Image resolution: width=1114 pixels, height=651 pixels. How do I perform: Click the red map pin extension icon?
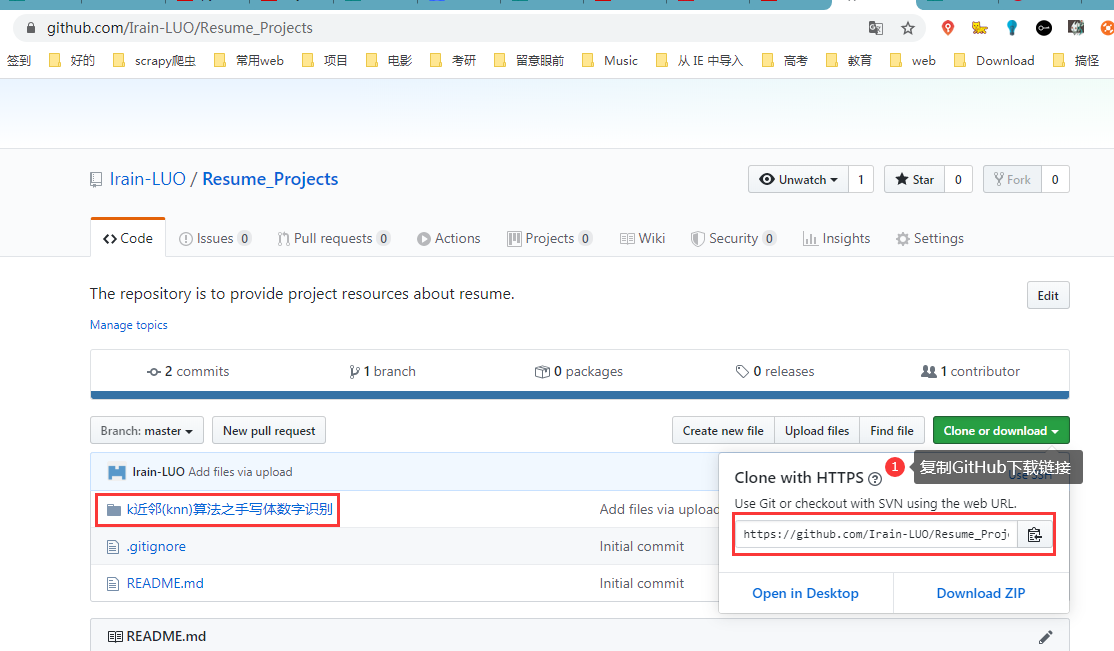click(x=947, y=28)
